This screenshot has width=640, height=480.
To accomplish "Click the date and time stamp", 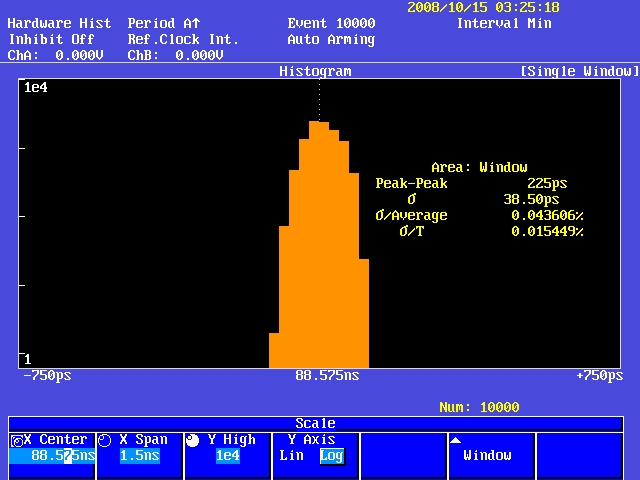I will pyautogui.click(x=484, y=7).
